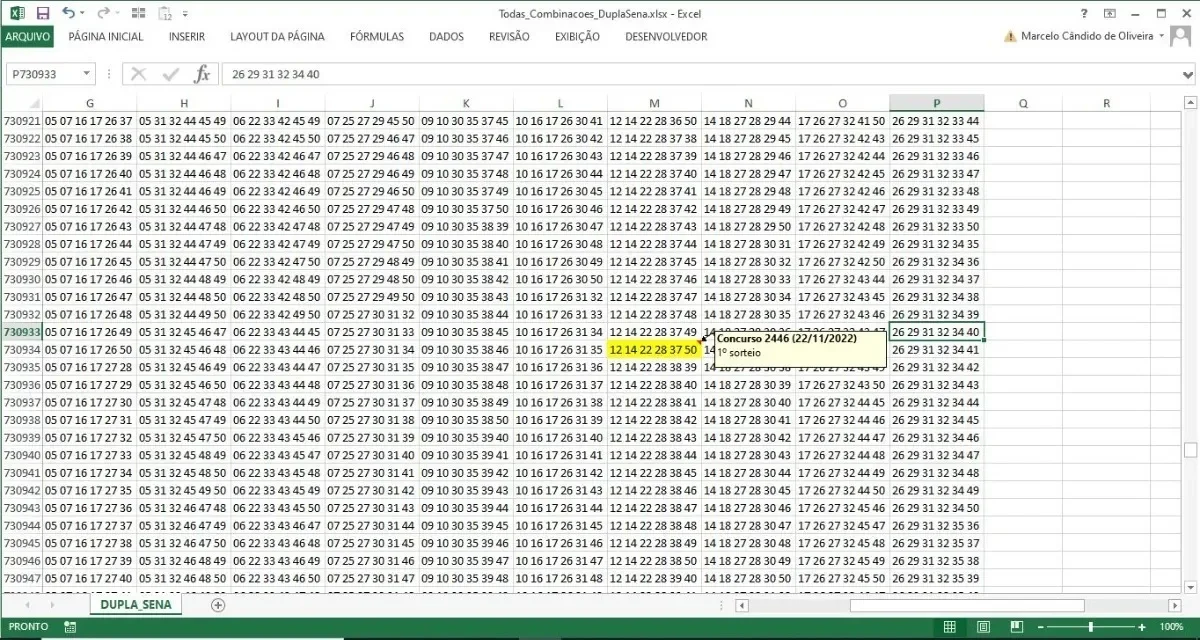Select column P header
The image size is (1200, 640).
pyautogui.click(x=936, y=103)
